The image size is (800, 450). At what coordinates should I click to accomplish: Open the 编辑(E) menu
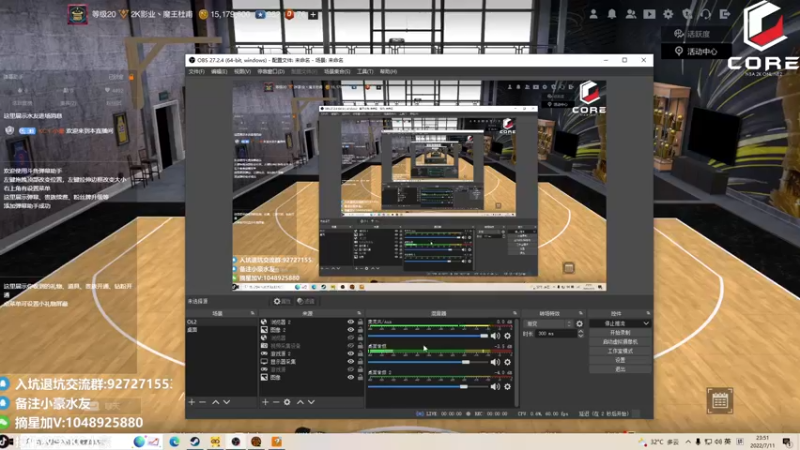click(x=219, y=71)
